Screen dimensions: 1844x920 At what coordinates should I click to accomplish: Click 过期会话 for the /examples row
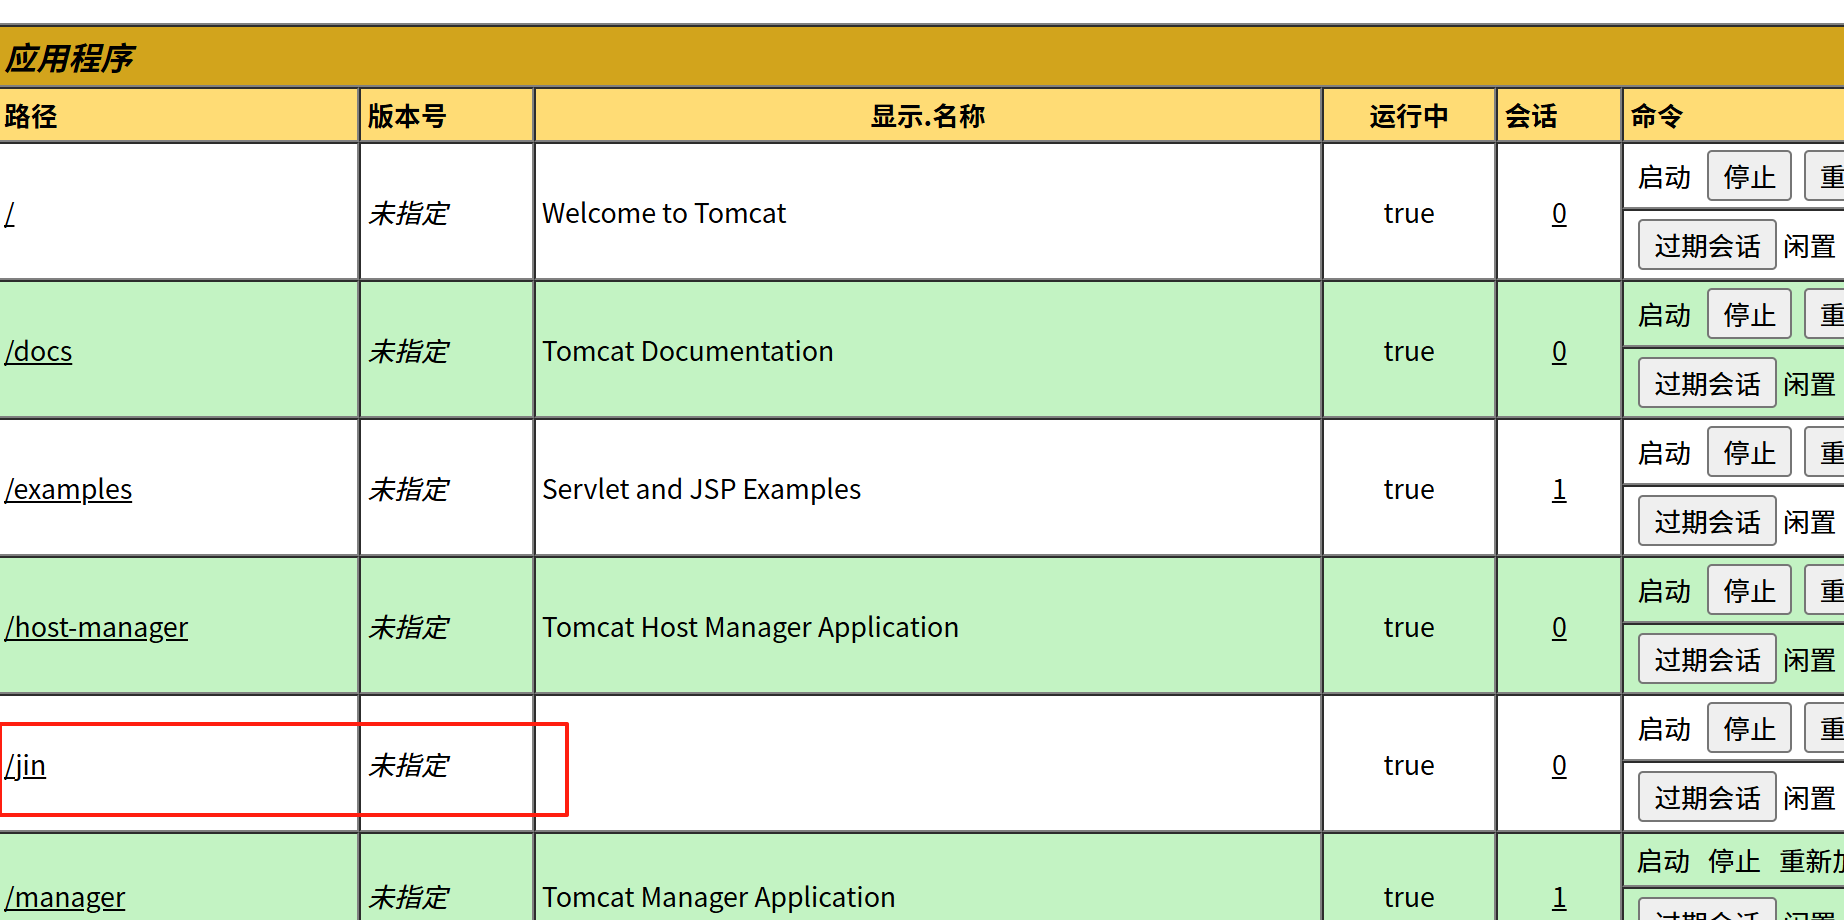1707,522
